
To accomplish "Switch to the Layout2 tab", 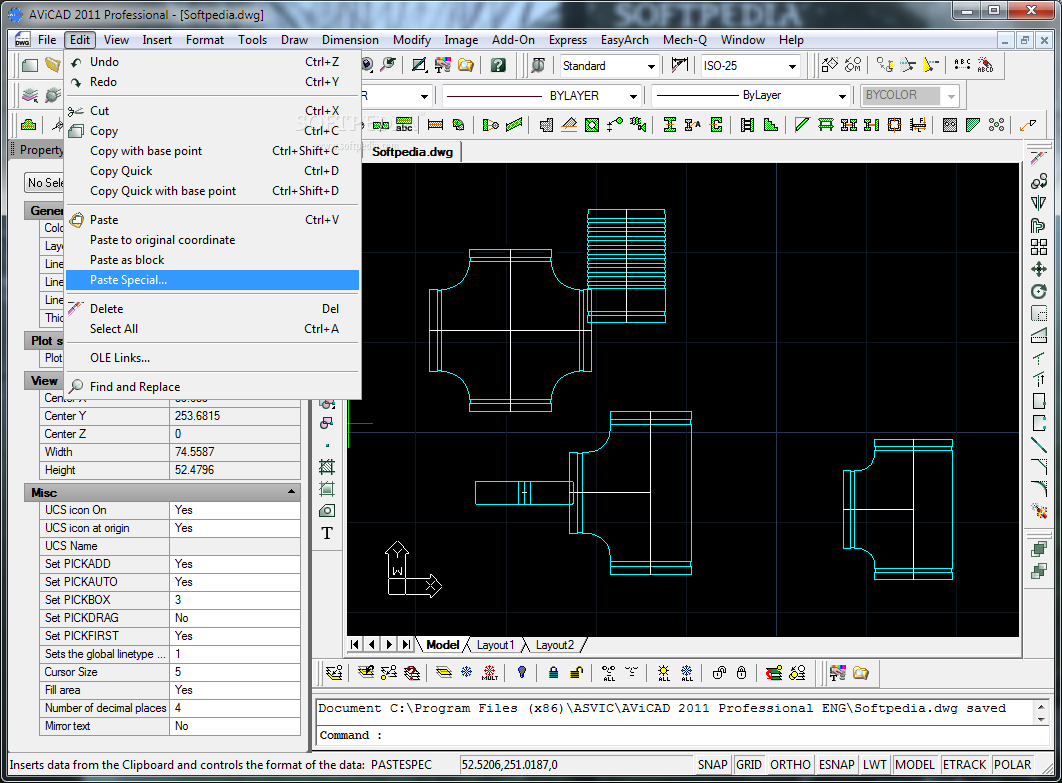I will [555, 645].
